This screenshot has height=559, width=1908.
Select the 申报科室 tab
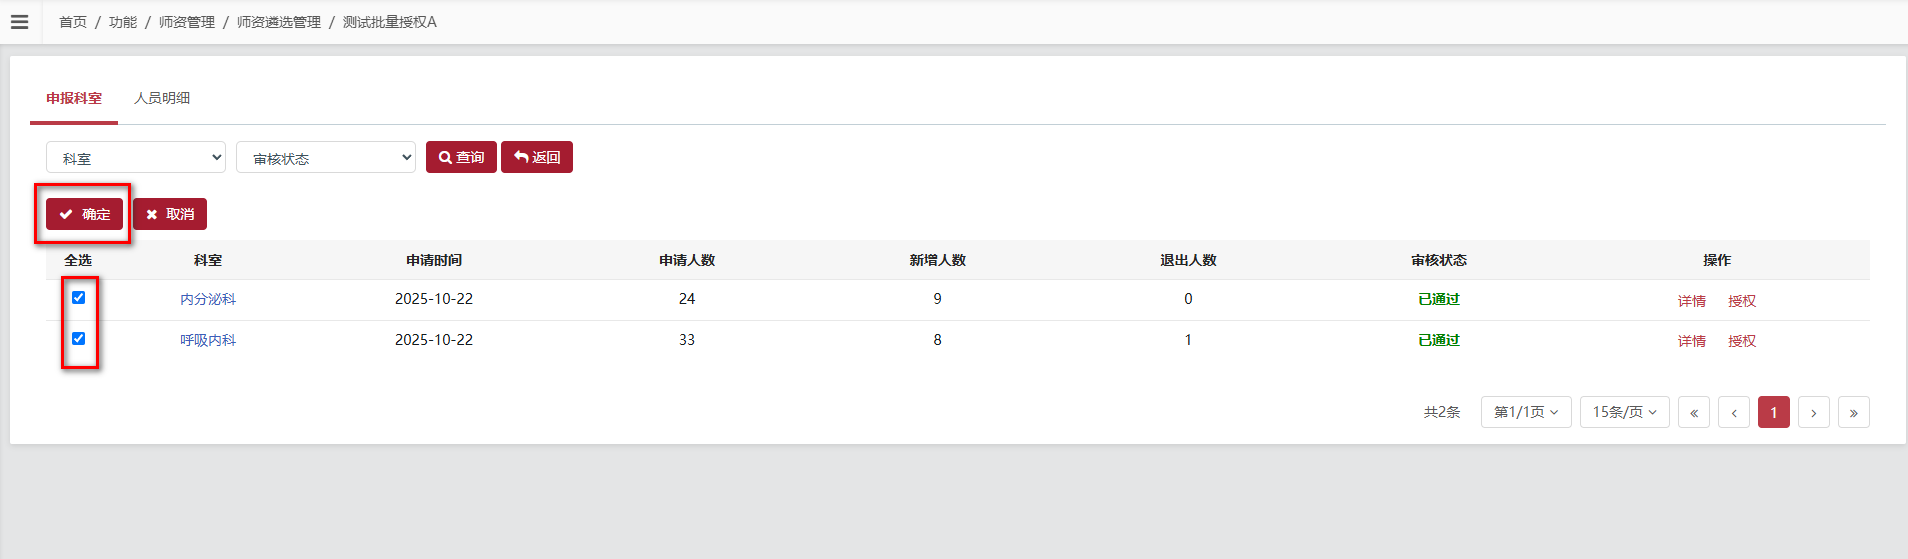(x=74, y=98)
